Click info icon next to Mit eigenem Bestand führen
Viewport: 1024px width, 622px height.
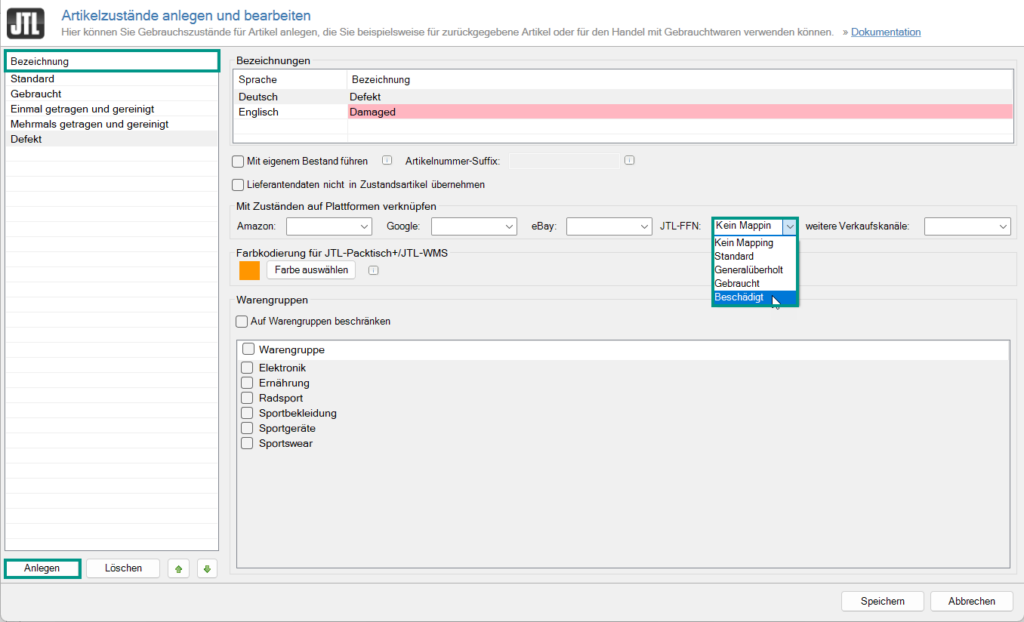pyautogui.click(x=387, y=160)
